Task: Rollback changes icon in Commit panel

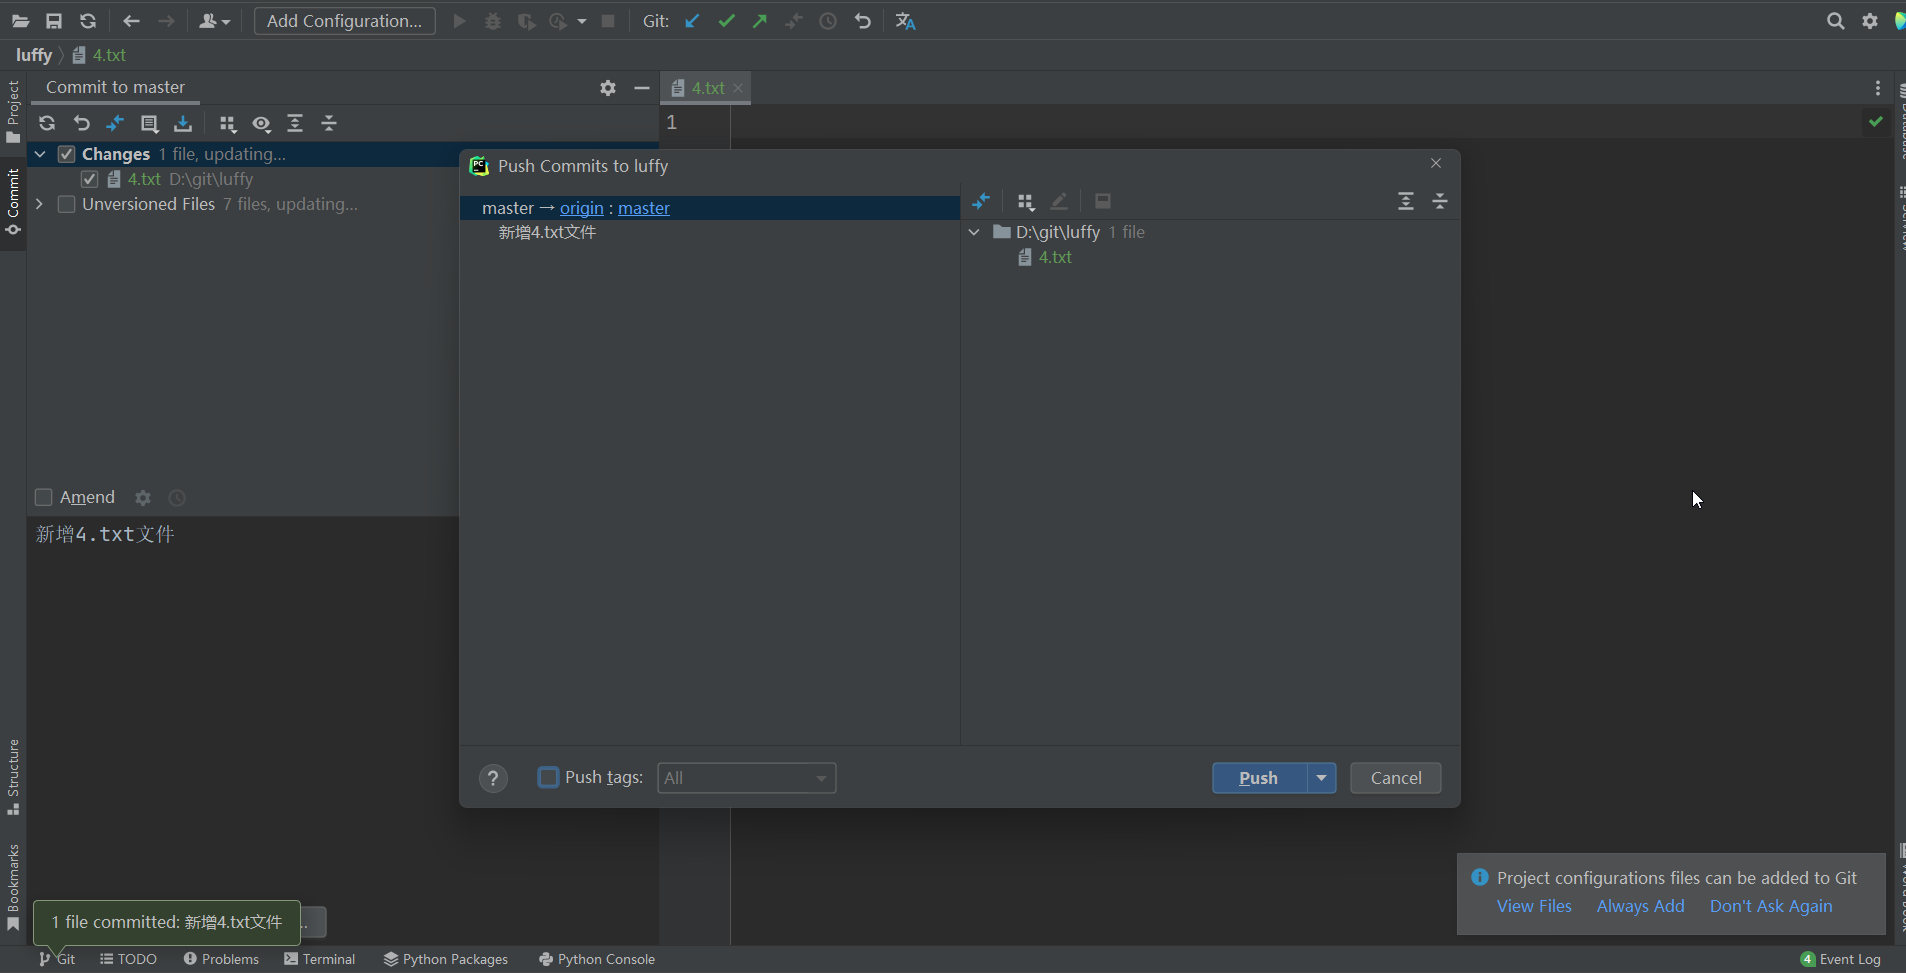Action: coord(82,123)
